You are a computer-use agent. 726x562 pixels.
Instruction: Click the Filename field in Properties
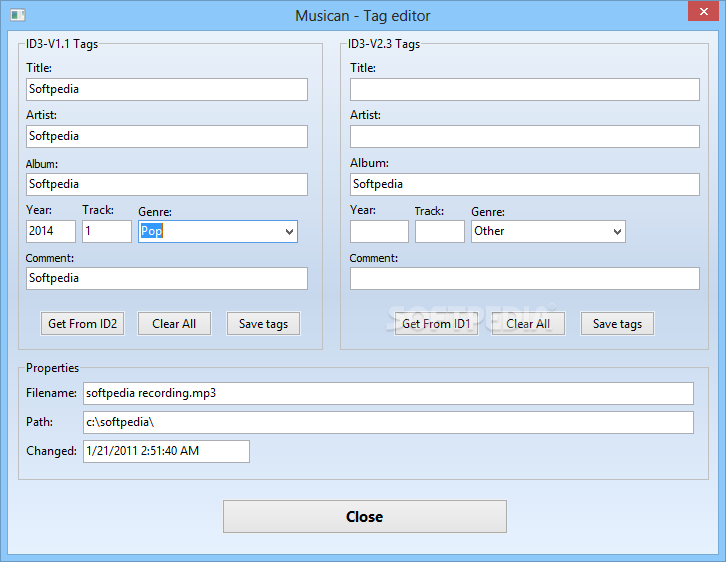pyautogui.click(x=388, y=393)
